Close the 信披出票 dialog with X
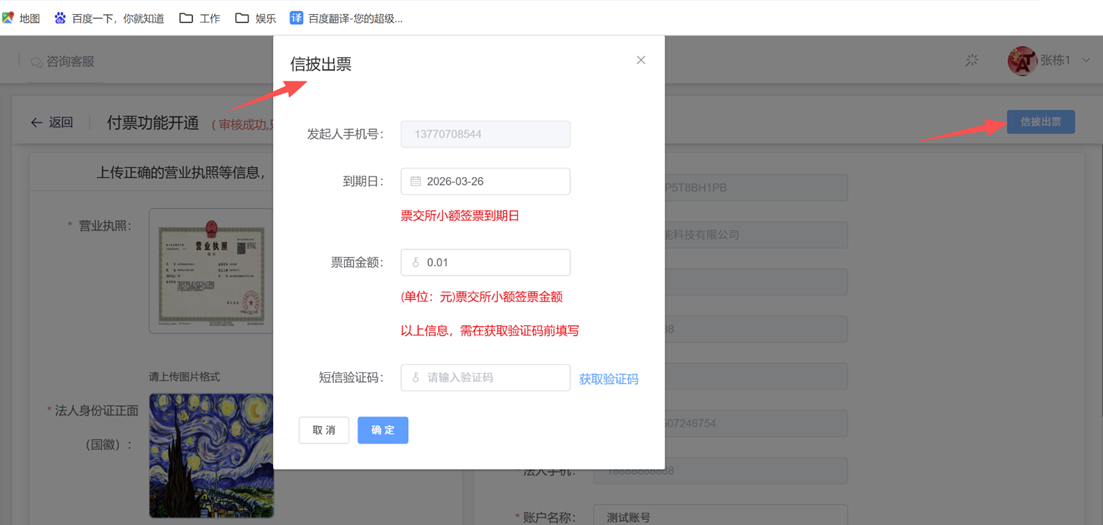The width and height of the screenshot is (1103, 525). tap(641, 60)
